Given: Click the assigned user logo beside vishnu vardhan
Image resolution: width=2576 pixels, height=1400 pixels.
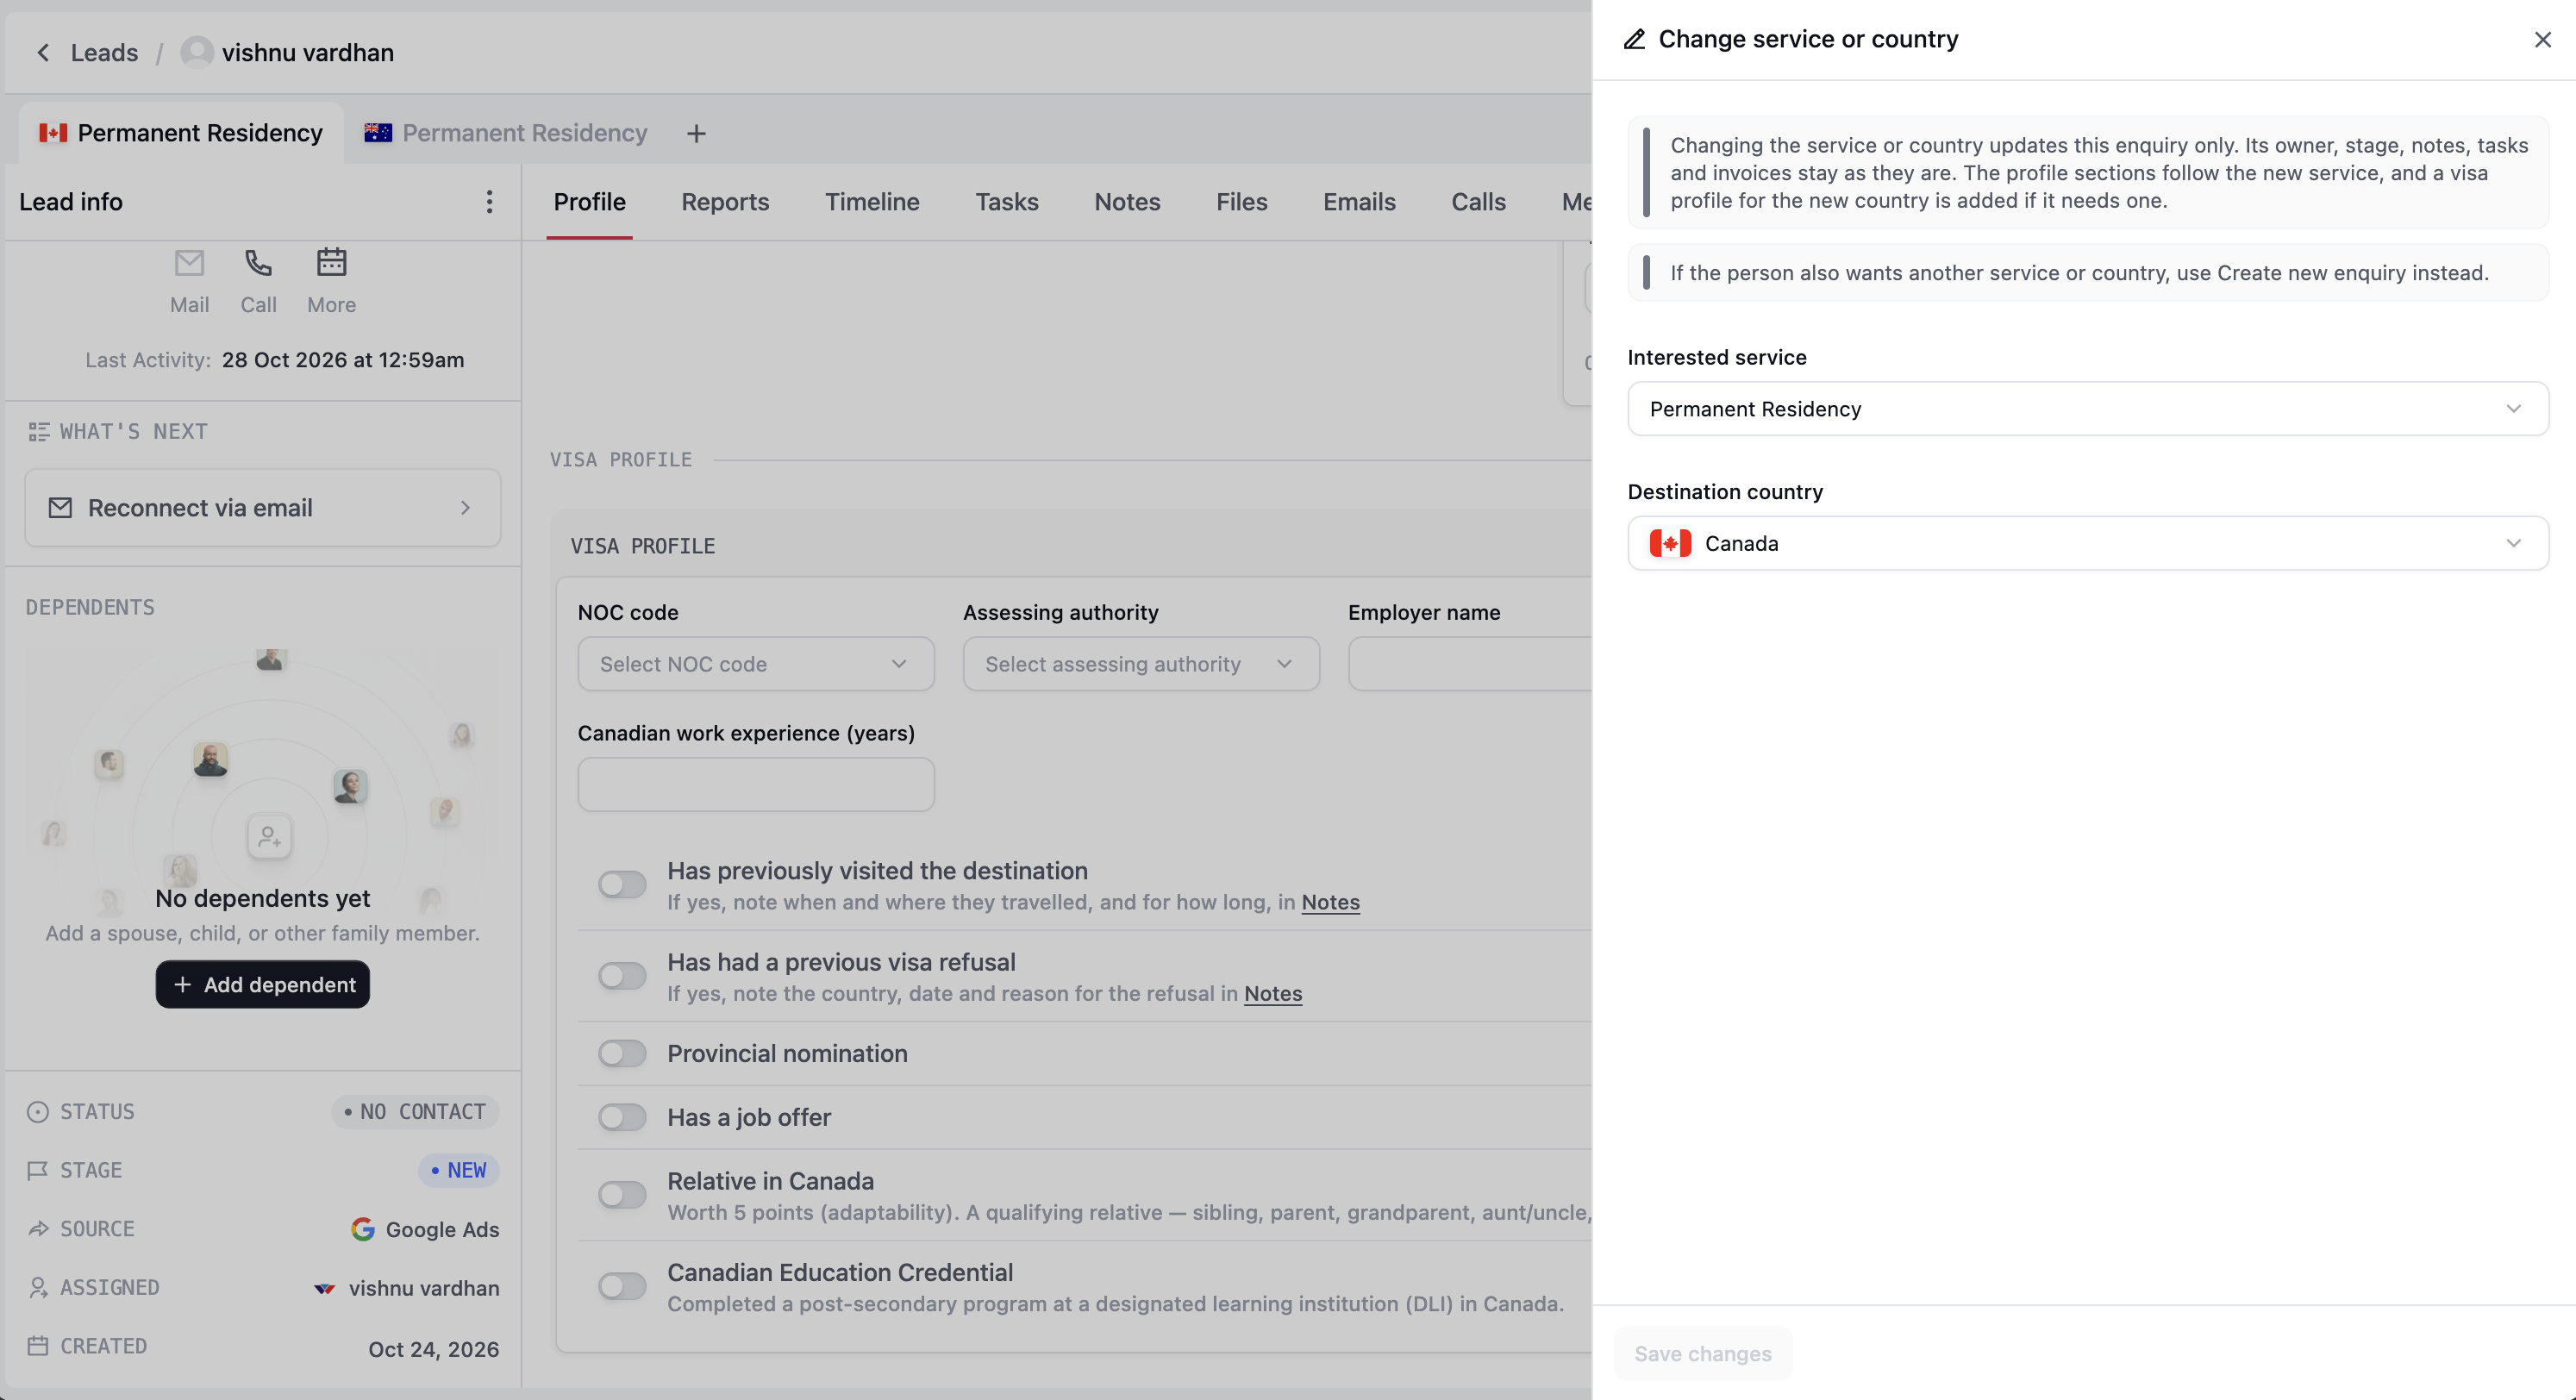Looking at the screenshot, I should point(324,1288).
